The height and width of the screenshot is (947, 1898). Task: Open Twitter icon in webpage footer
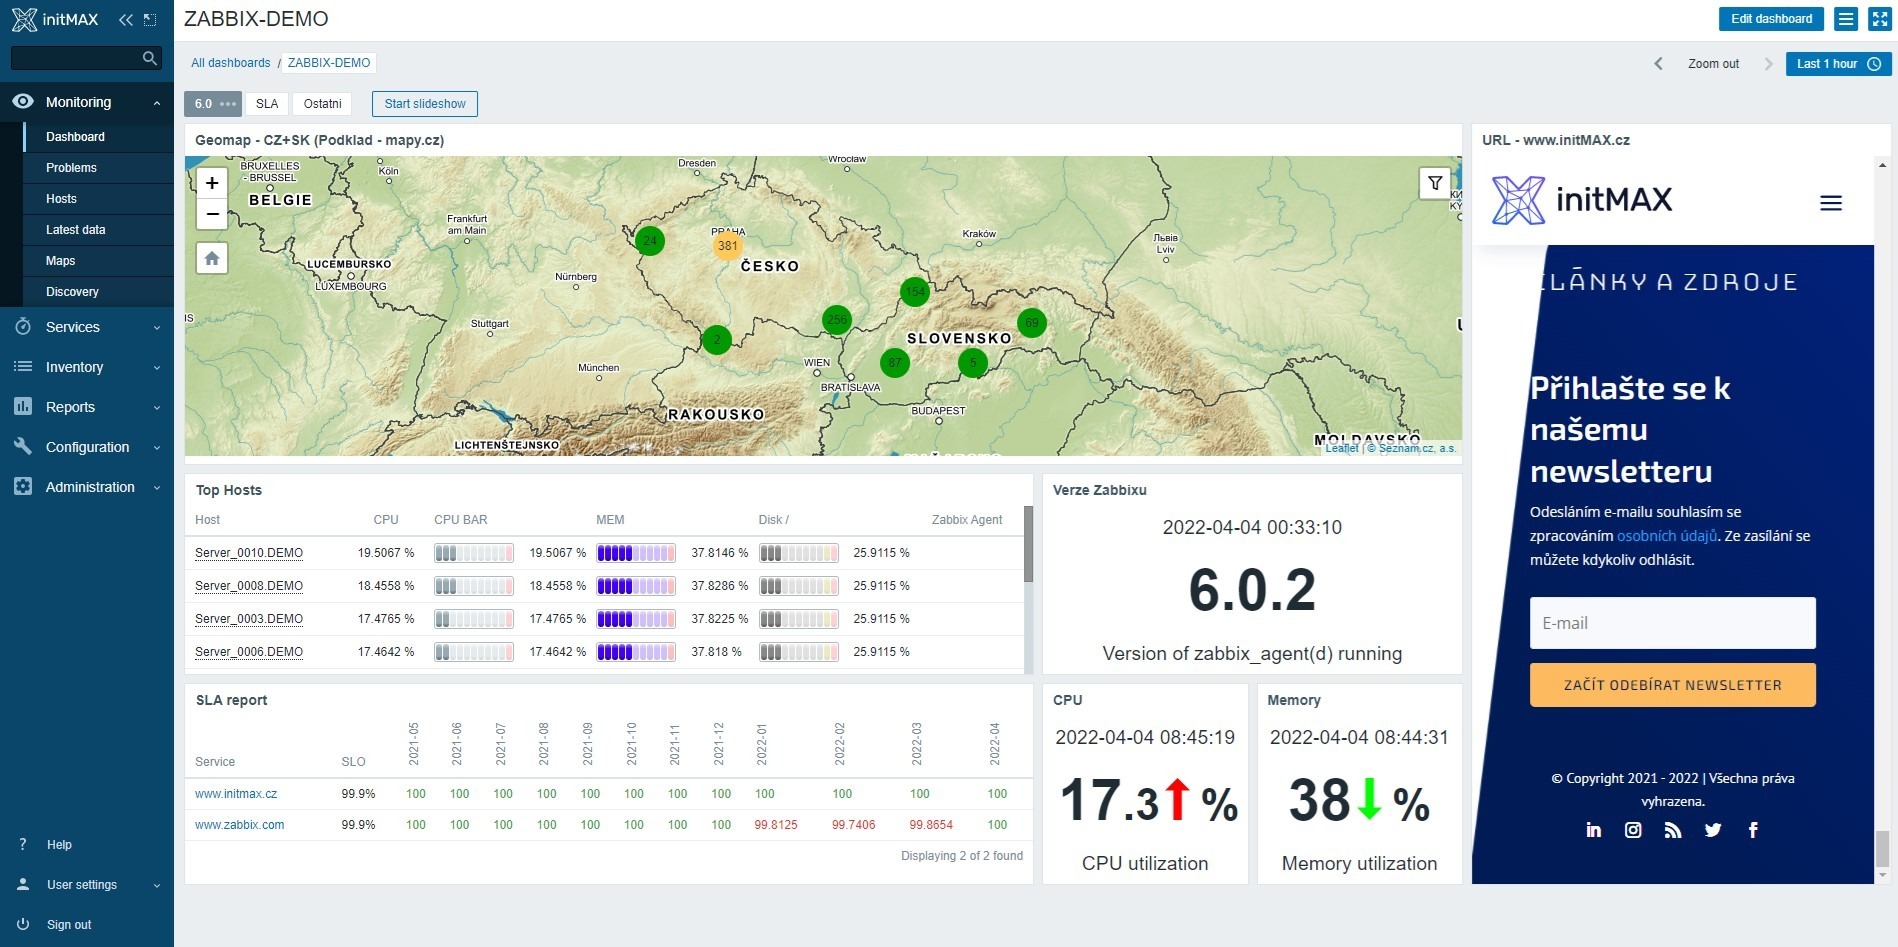[1713, 830]
